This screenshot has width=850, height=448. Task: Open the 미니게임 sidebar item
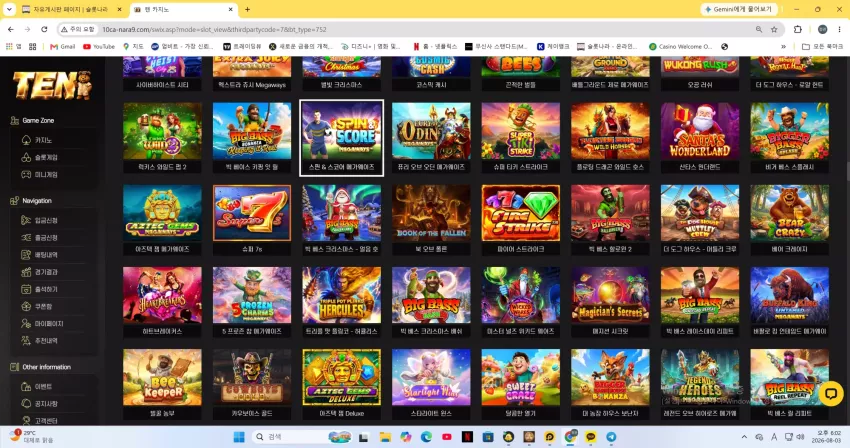coord(46,175)
